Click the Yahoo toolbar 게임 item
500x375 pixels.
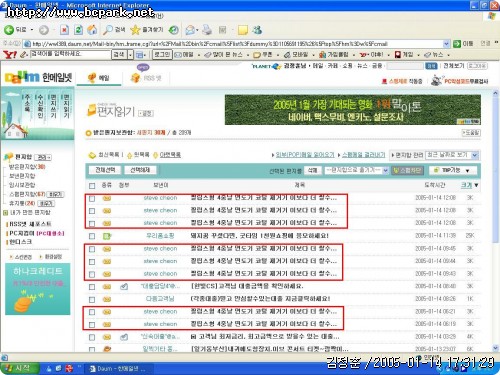point(404,54)
